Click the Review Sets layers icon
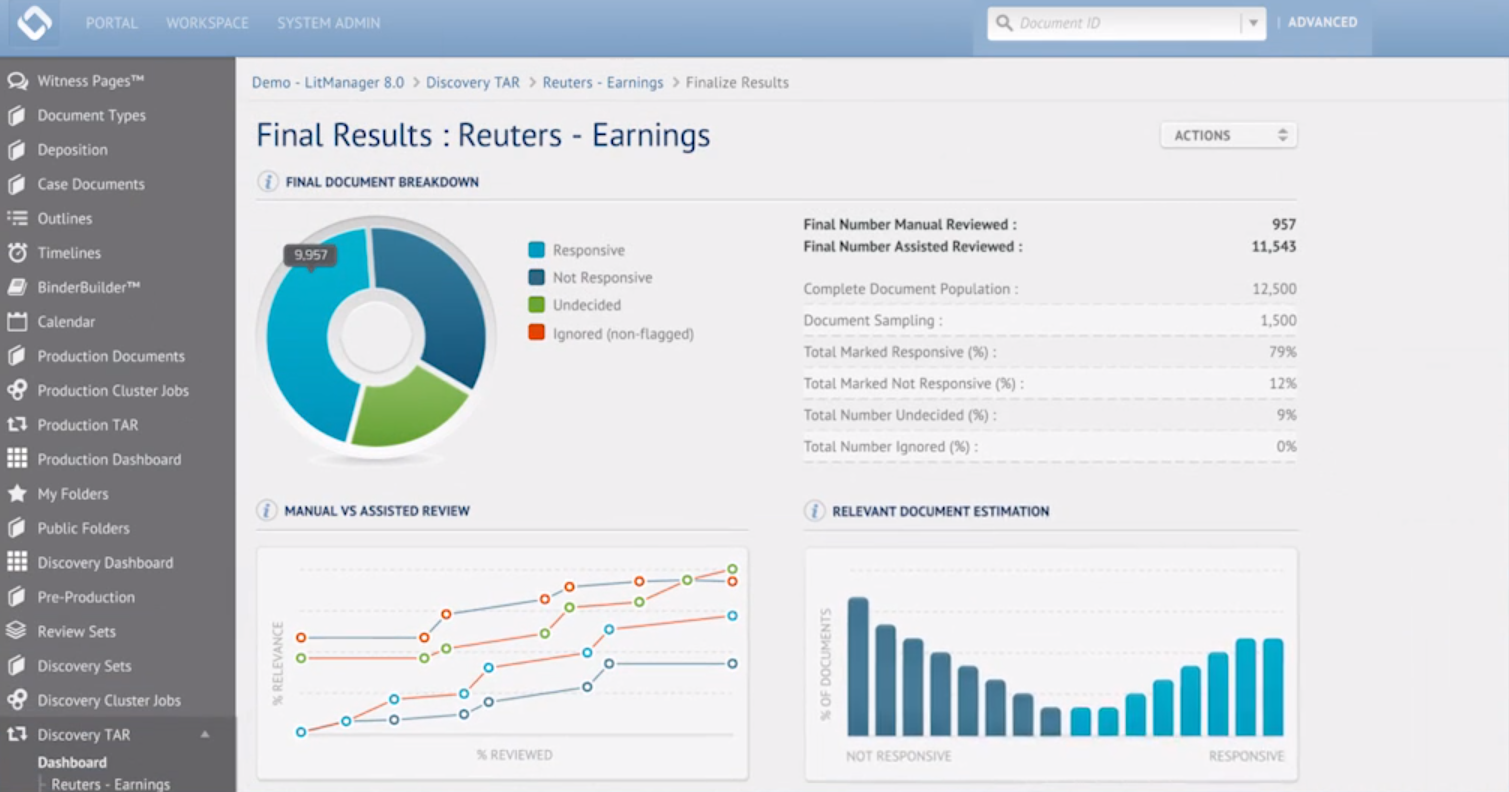 pyautogui.click(x=17, y=631)
